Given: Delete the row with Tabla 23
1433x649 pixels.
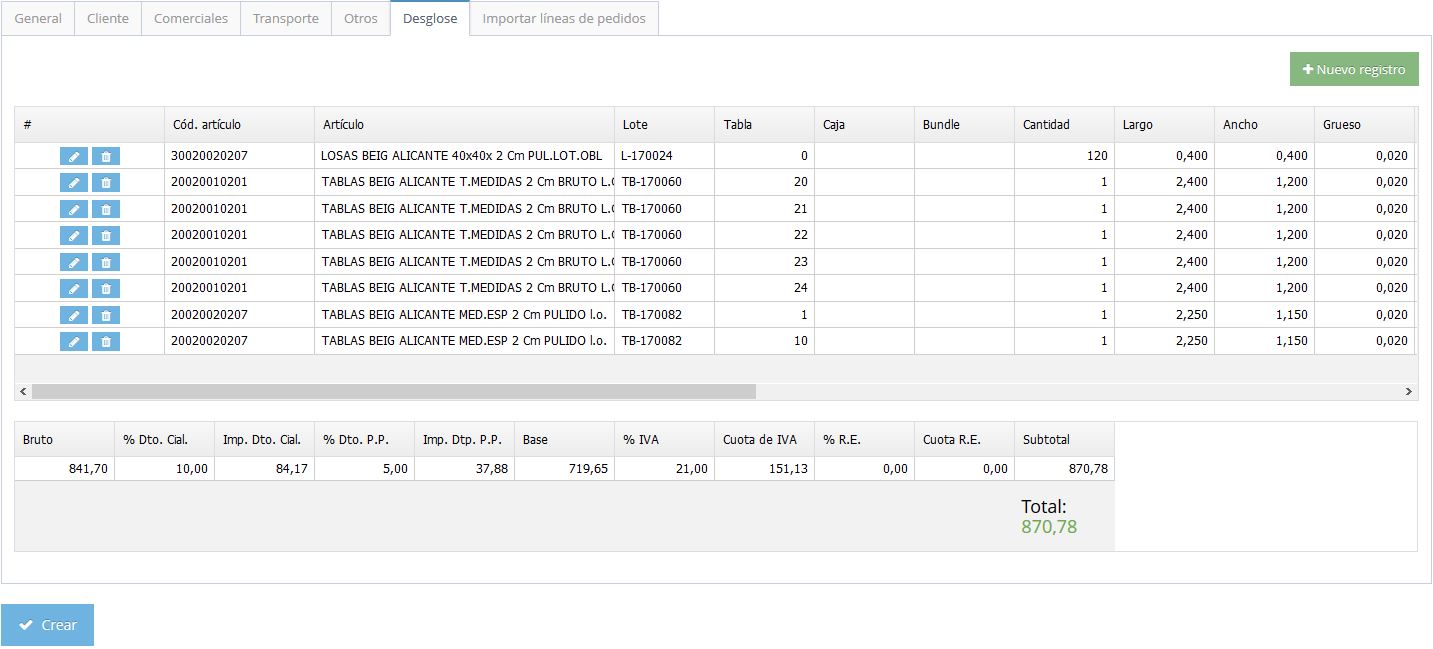Looking at the screenshot, I should tap(106, 262).
